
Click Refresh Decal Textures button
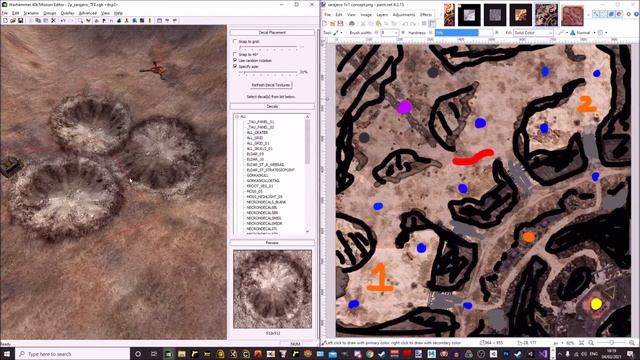tap(271, 85)
